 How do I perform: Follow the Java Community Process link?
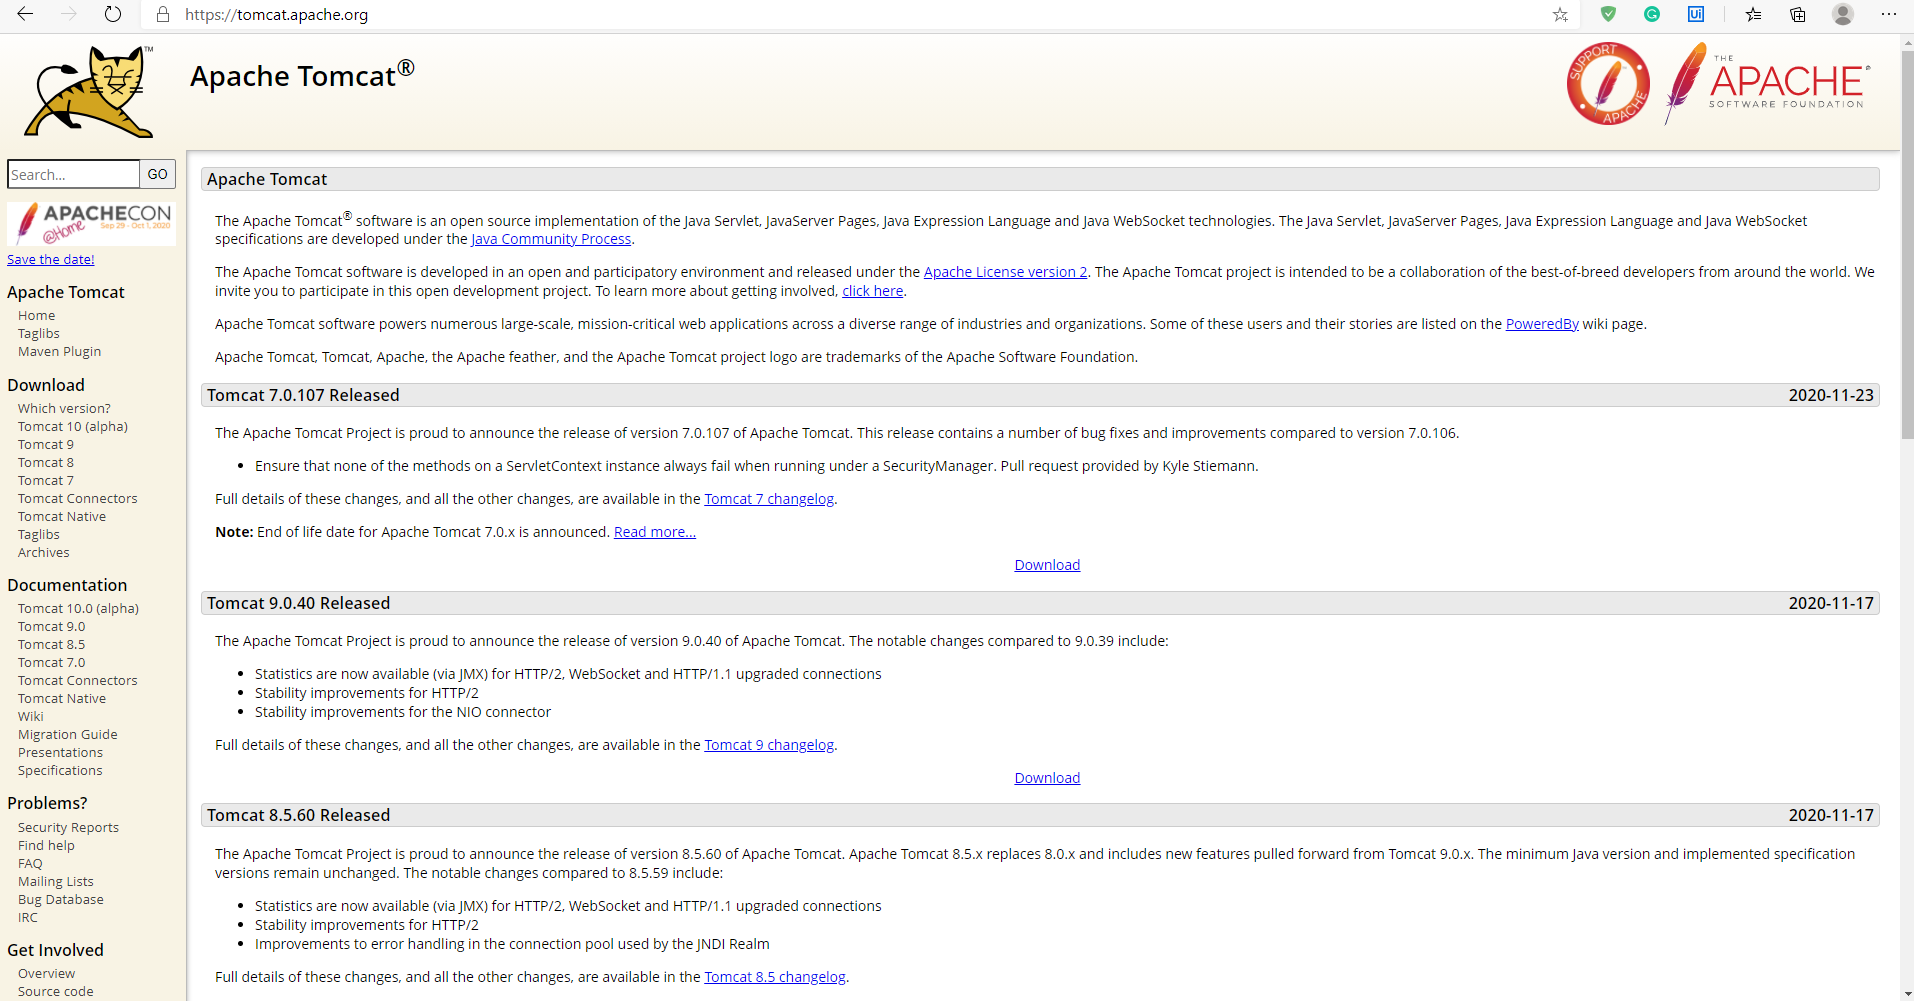coord(551,239)
